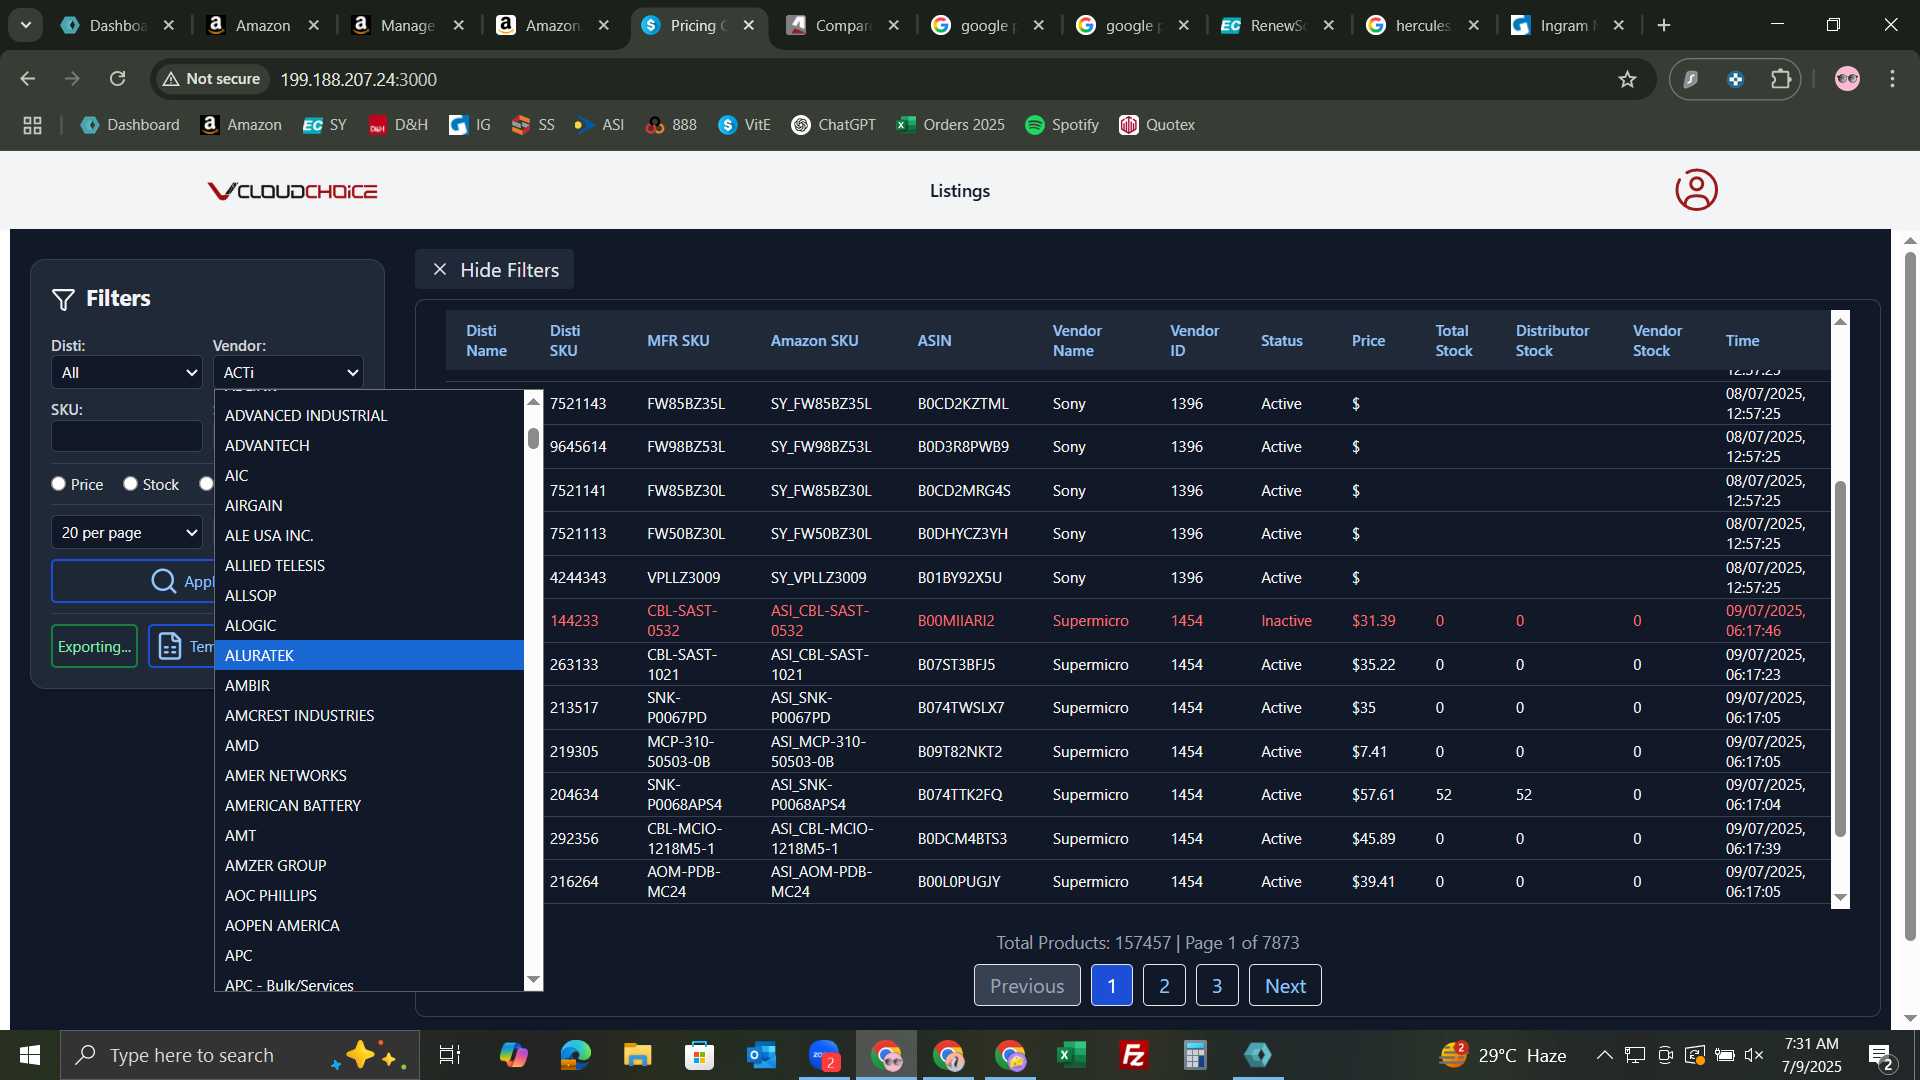The height and width of the screenshot is (1080, 1920).
Task: Open Dashboard bookmark
Action: point(130,125)
